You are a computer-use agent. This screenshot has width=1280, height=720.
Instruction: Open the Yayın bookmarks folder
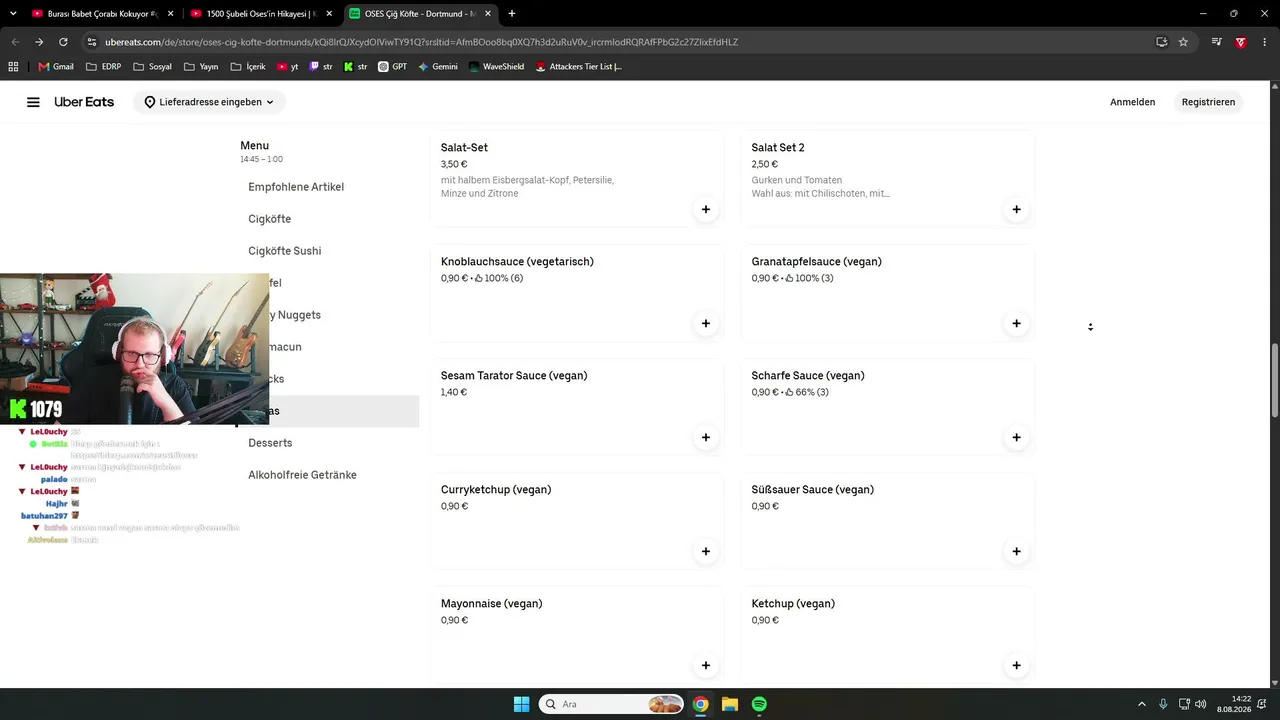pyautogui.click(x=200, y=67)
